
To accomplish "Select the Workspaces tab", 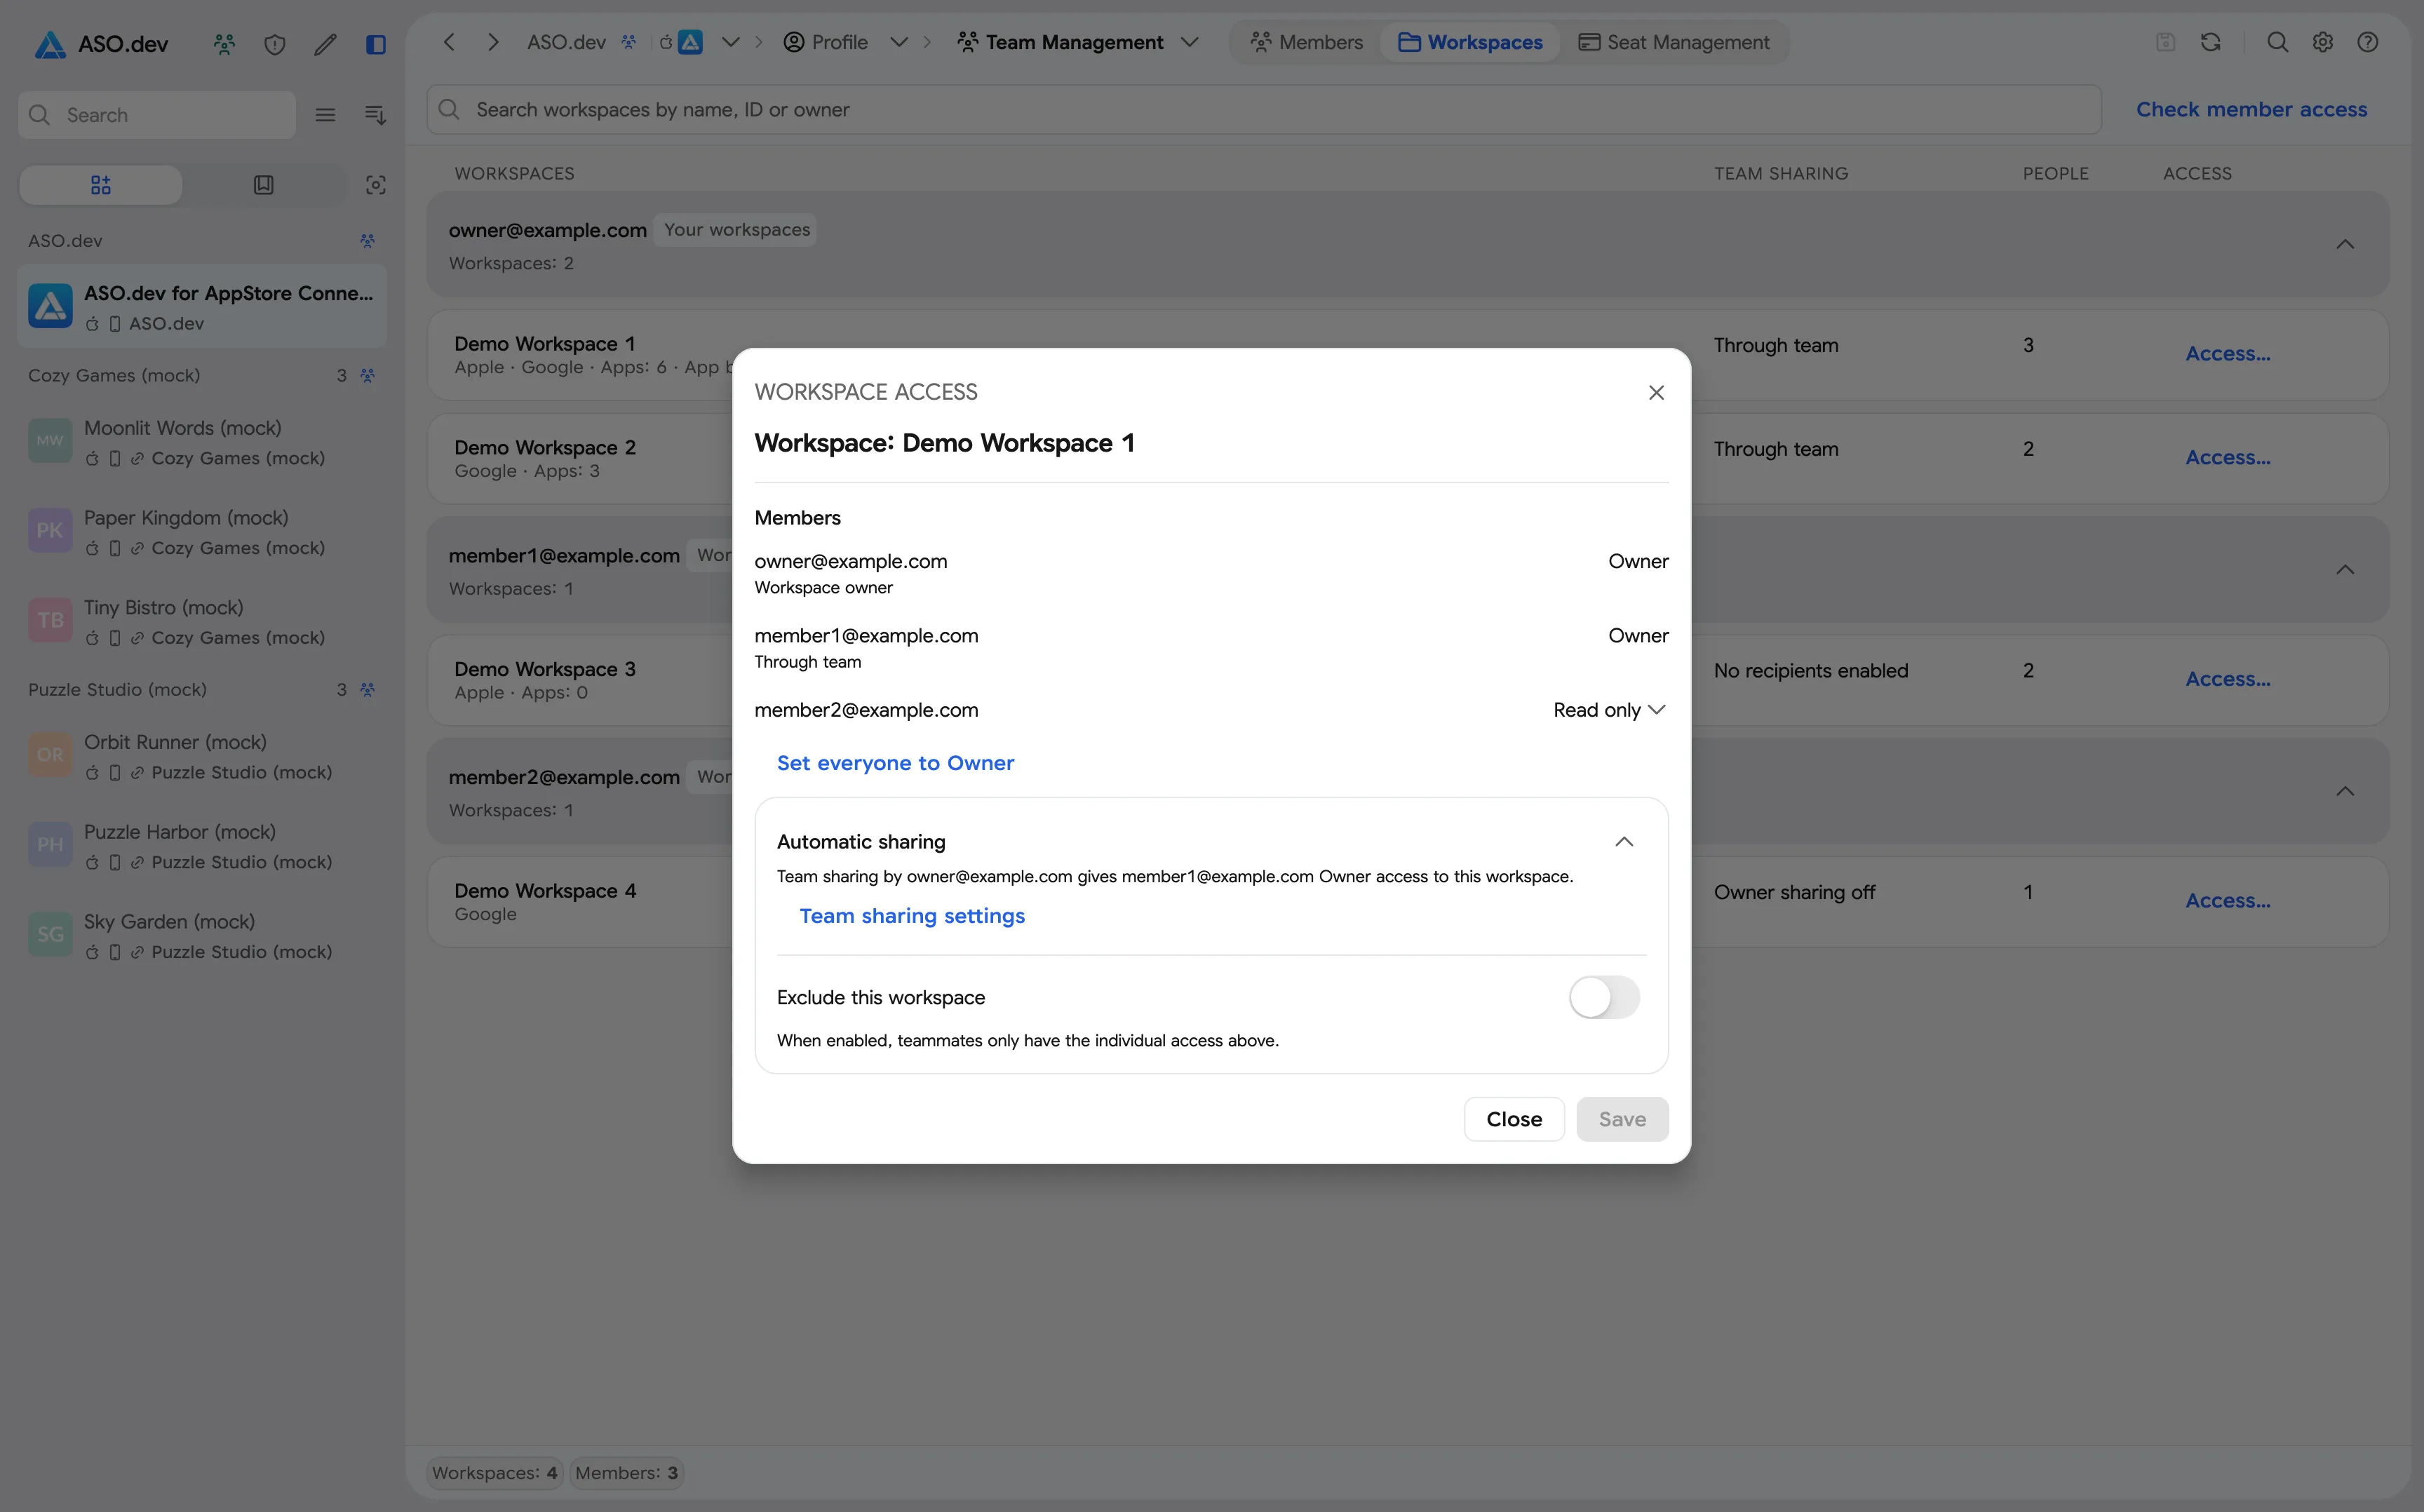I will click(1470, 42).
